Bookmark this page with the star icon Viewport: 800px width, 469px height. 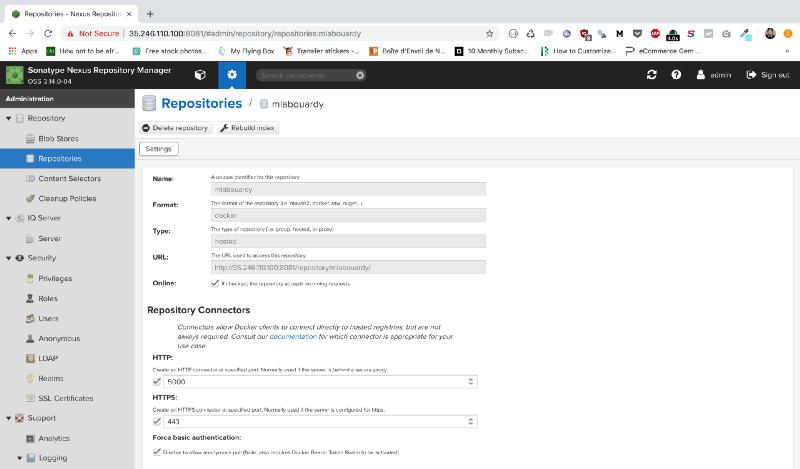pyautogui.click(x=489, y=33)
